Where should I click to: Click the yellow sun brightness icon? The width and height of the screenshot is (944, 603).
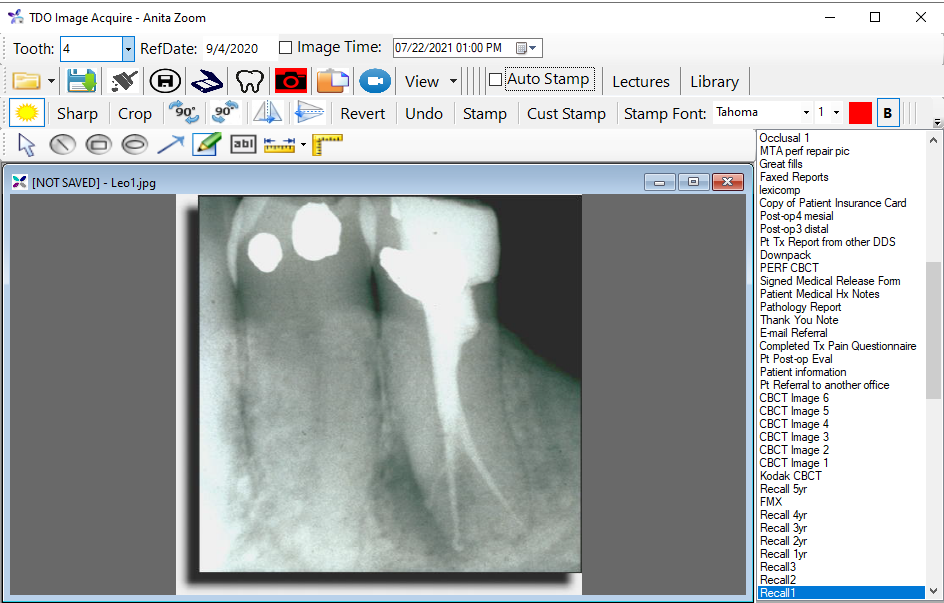[x=27, y=113]
